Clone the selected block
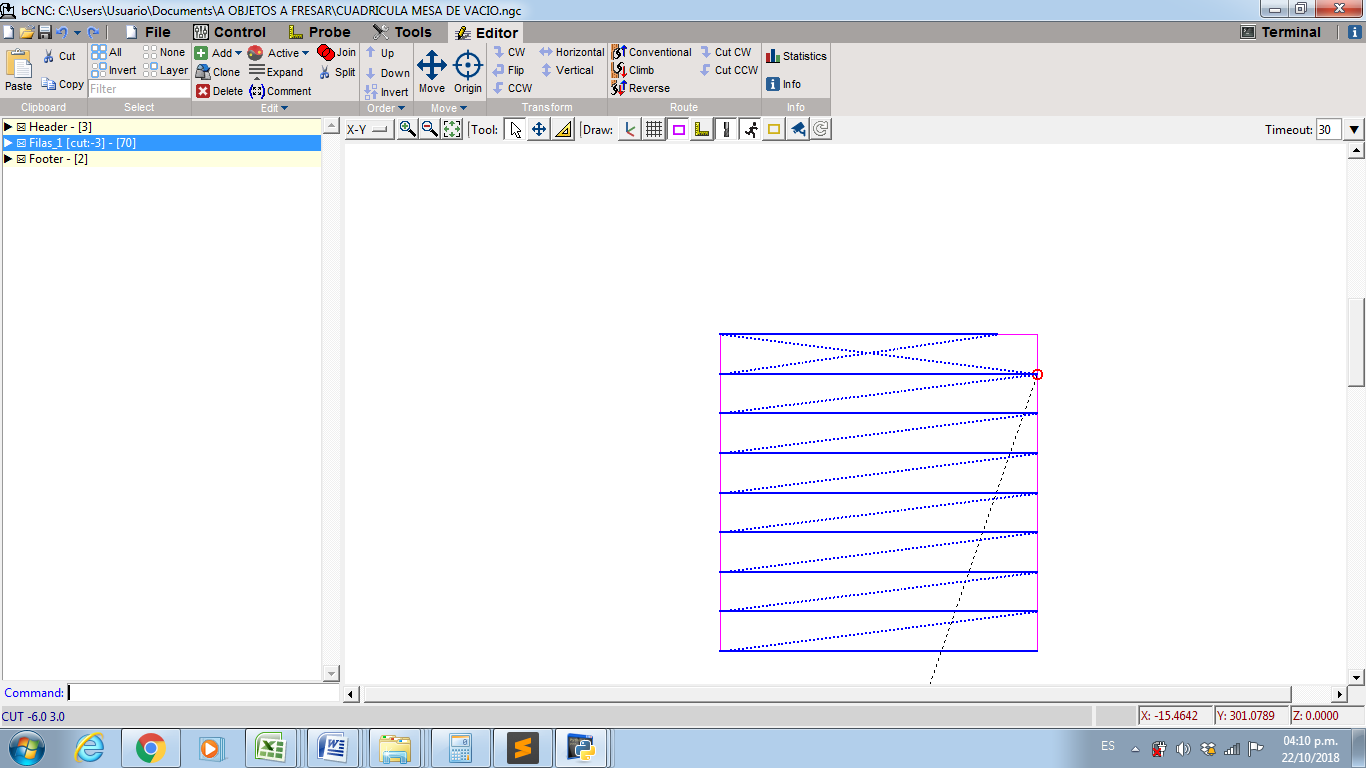This screenshot has width=1366, height=768. 218,72
